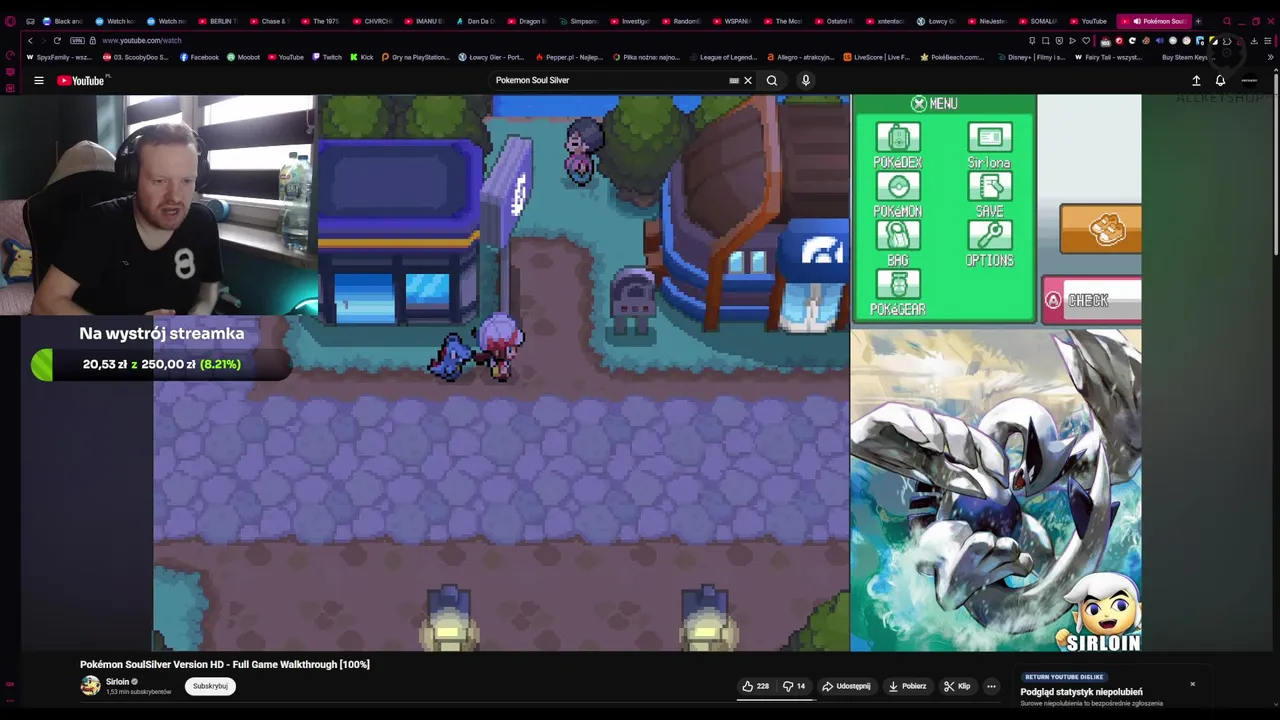1280x720 pixels.
Task: Open the LiveScore bookmark
Action: tap(877, 57)
